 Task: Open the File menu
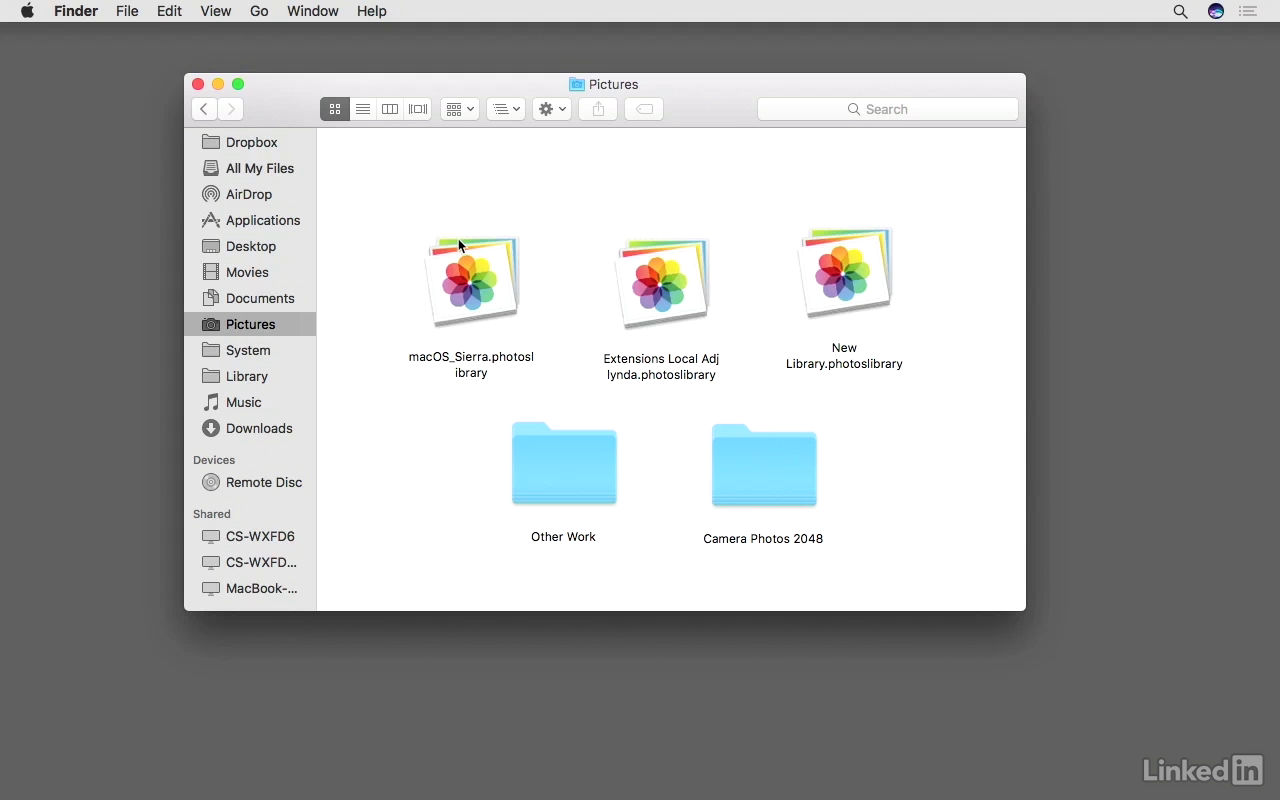[127, 11]
